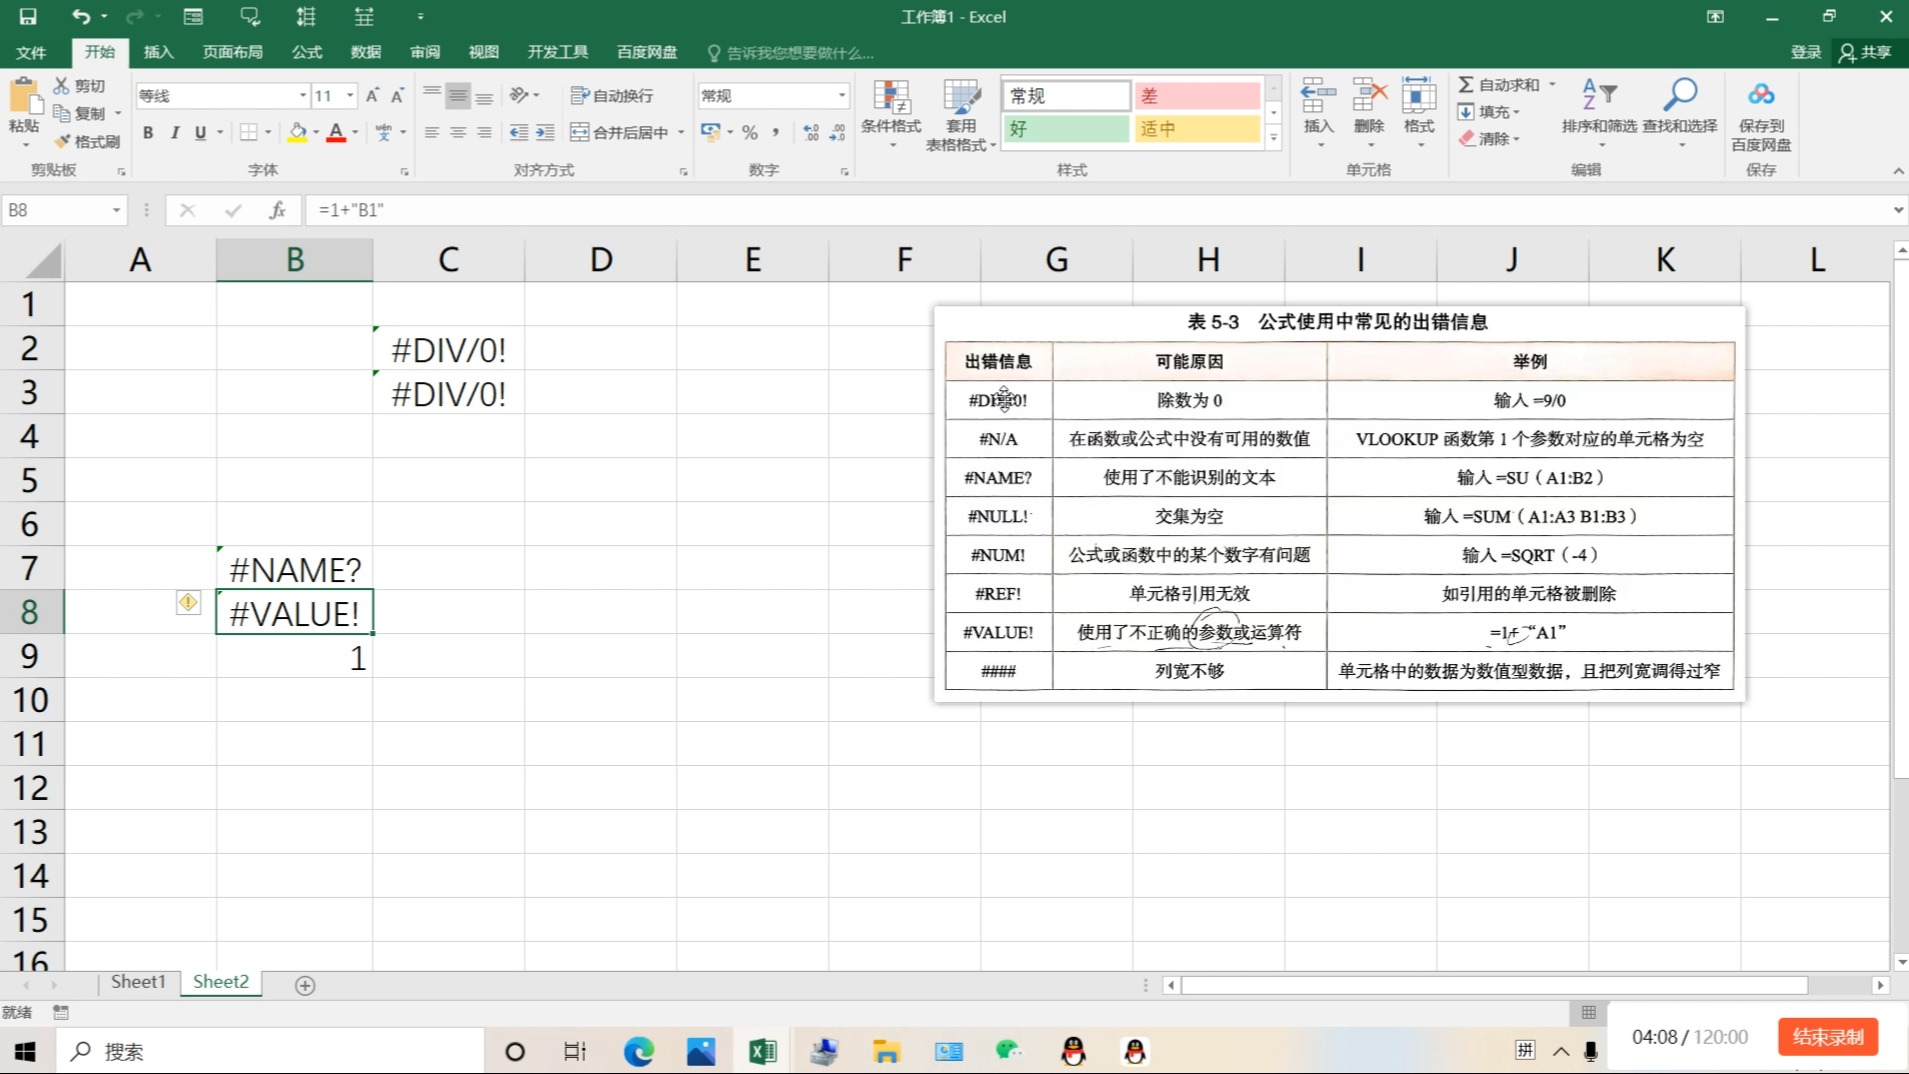Expand the Name Box dropdown
The width and height of the screenshot is (1909, 1074).
point(116,210)
